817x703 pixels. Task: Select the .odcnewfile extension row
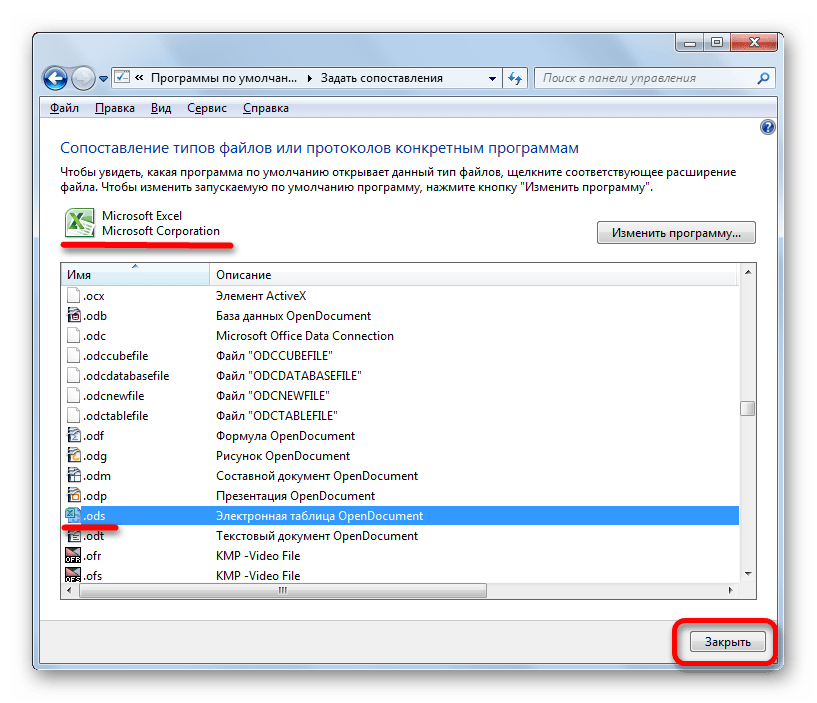click(x=400, y=396)
